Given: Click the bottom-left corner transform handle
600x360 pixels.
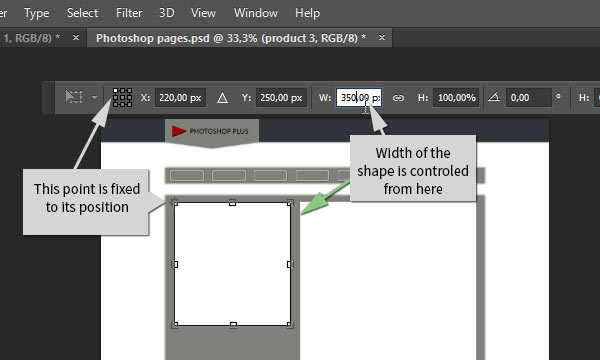Looking at the screenshot, I should tap(174, 325).
